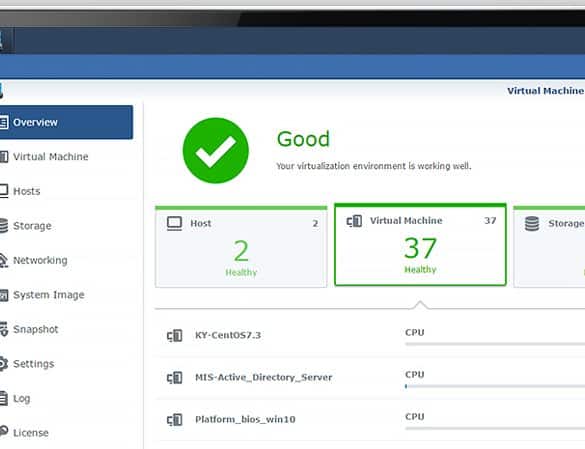Image resolution: width=585 pixels, height=449 pixels.
Task: Click the green Good status checkmark icon
Action: coord(216,150)
